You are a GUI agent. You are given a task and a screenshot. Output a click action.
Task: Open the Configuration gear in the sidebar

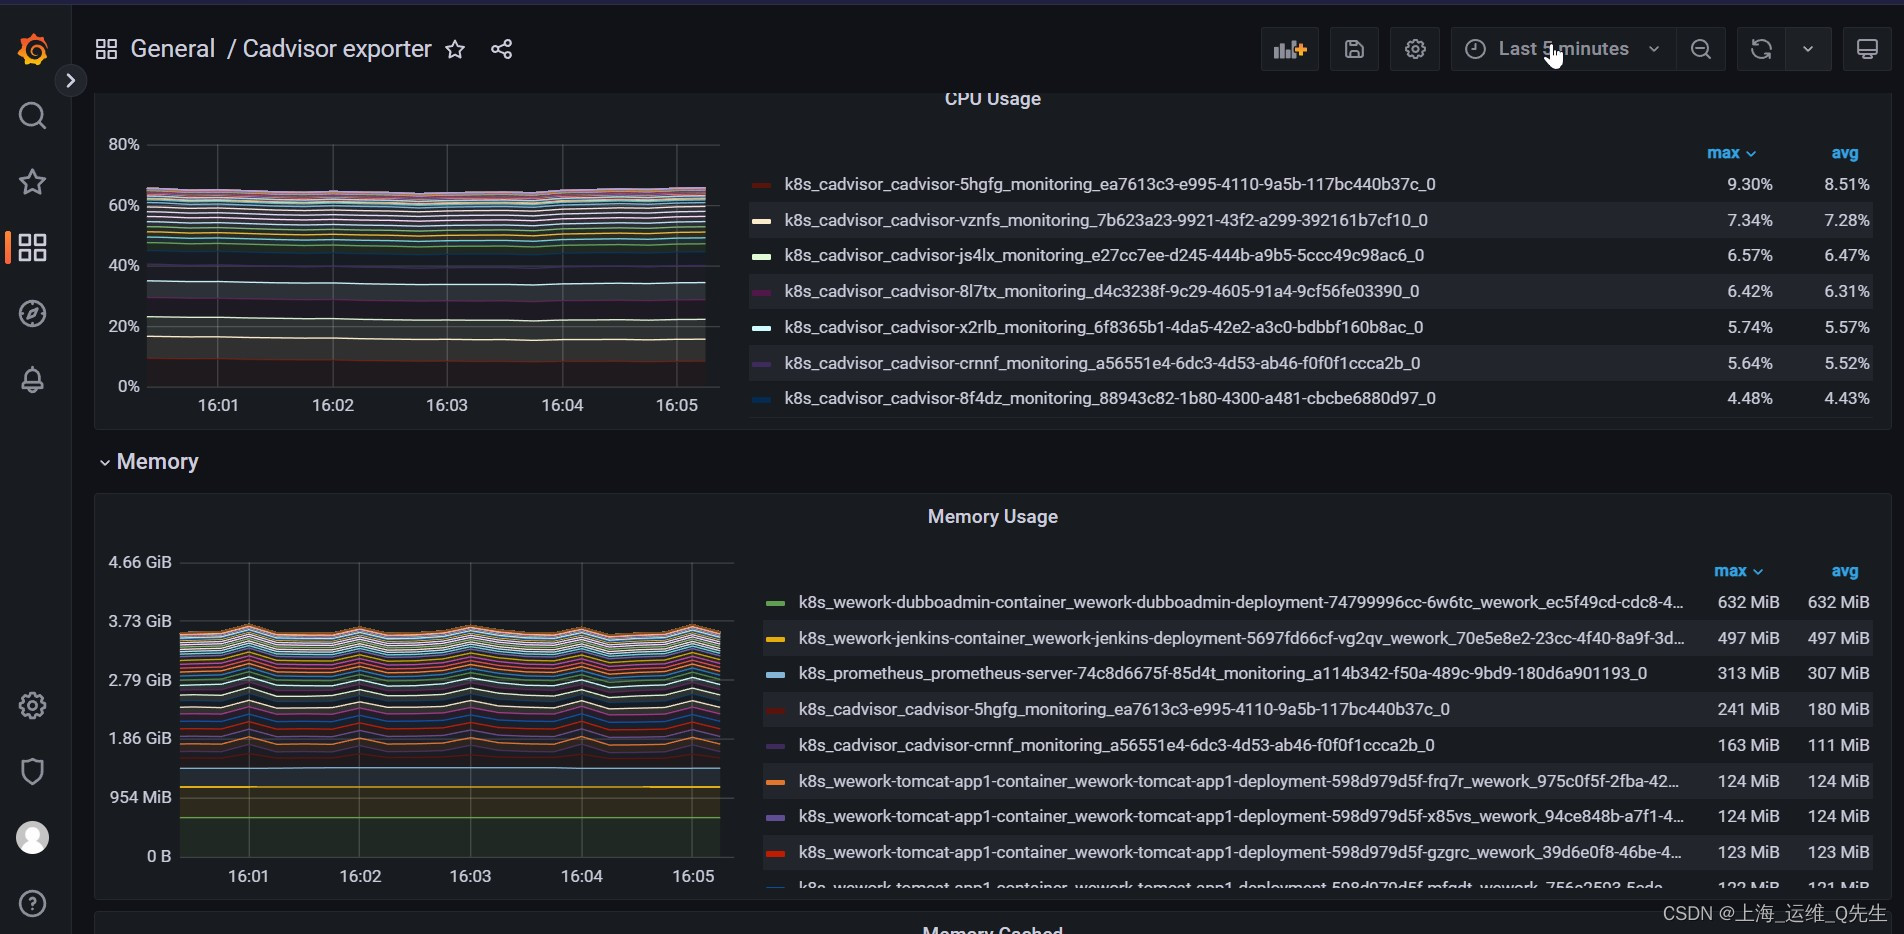pos(33,706)
